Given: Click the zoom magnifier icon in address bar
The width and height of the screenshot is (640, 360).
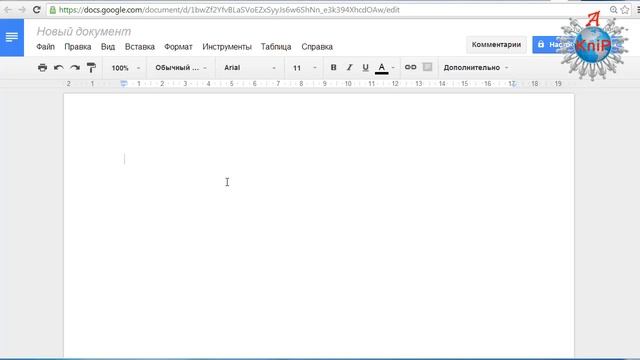Looking at the screenshot, I should [x=613, y=10].
